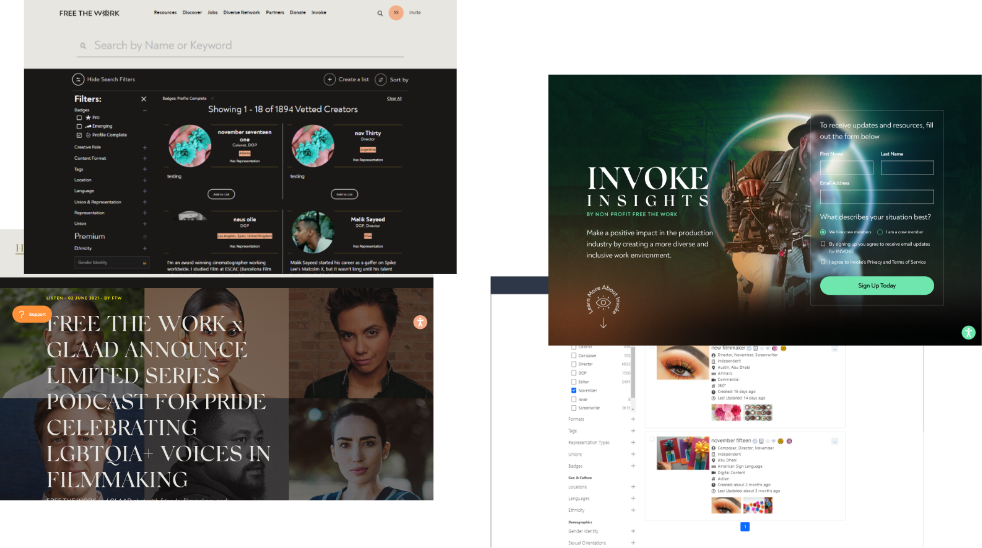Screen dimensions: 982x548
Task: Click the Hide Search Filters icon
Action: (x=78, y=79)
